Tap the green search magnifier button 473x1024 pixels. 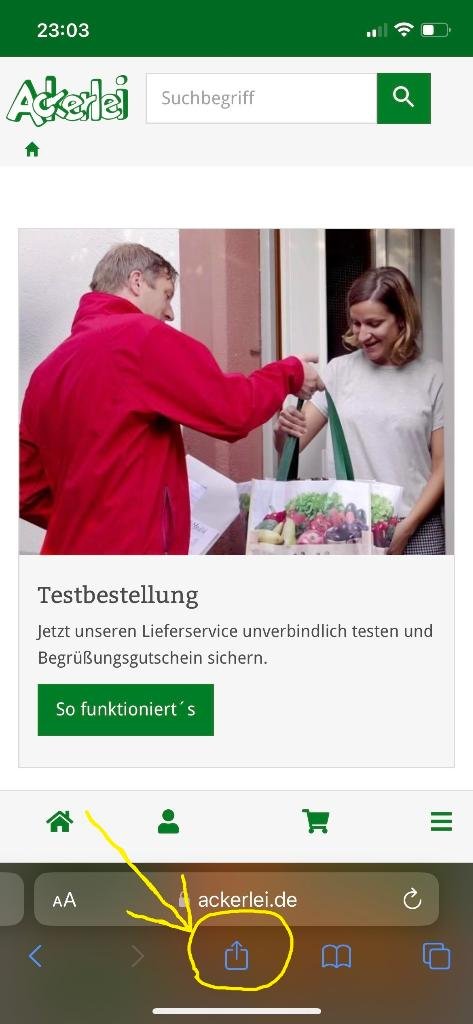[x=404, y=98]
